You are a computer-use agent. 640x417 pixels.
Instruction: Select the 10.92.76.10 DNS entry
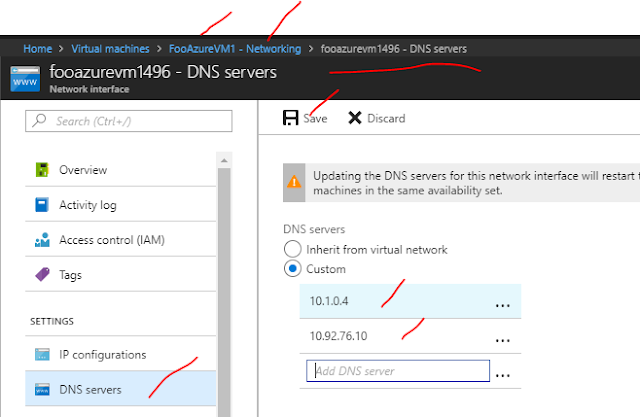click(410, 336)
